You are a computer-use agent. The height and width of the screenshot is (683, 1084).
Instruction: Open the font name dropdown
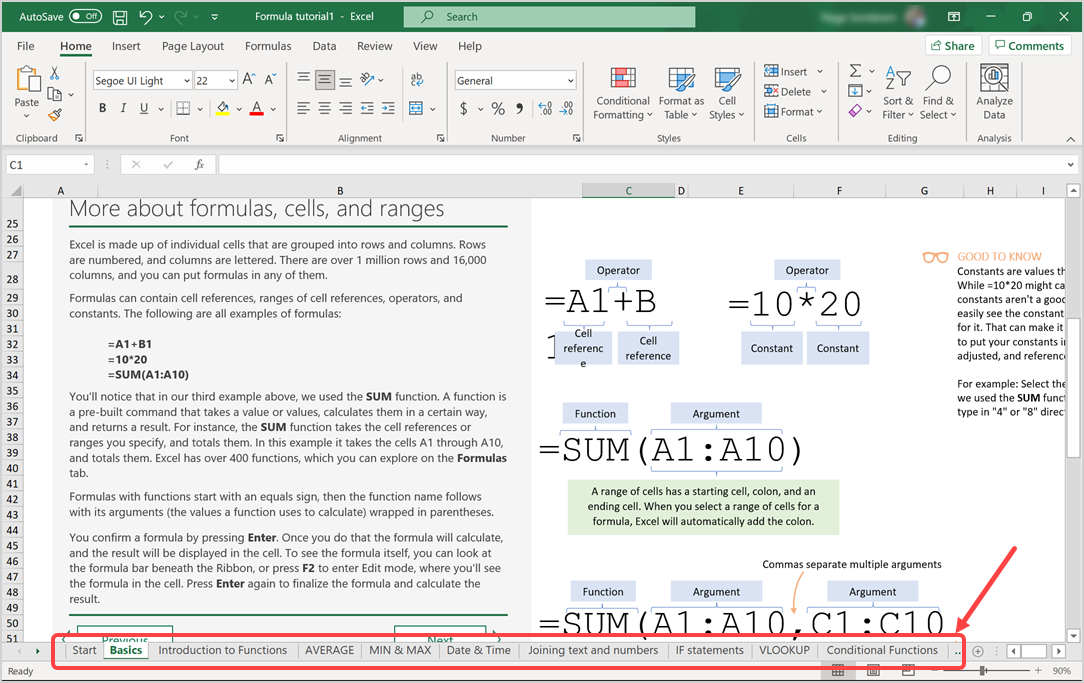(x=186, y=81)
